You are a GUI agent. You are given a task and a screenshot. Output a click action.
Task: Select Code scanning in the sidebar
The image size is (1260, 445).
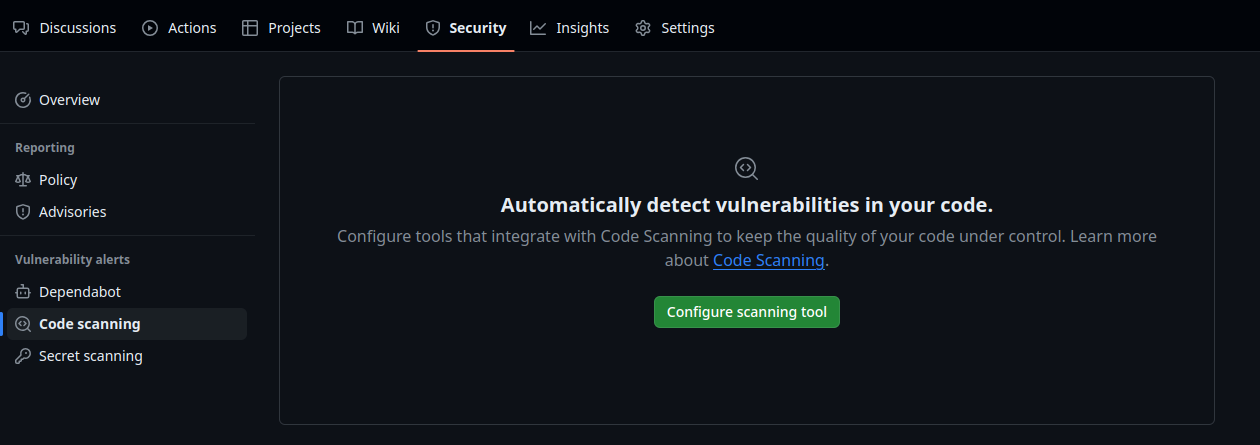127,324
